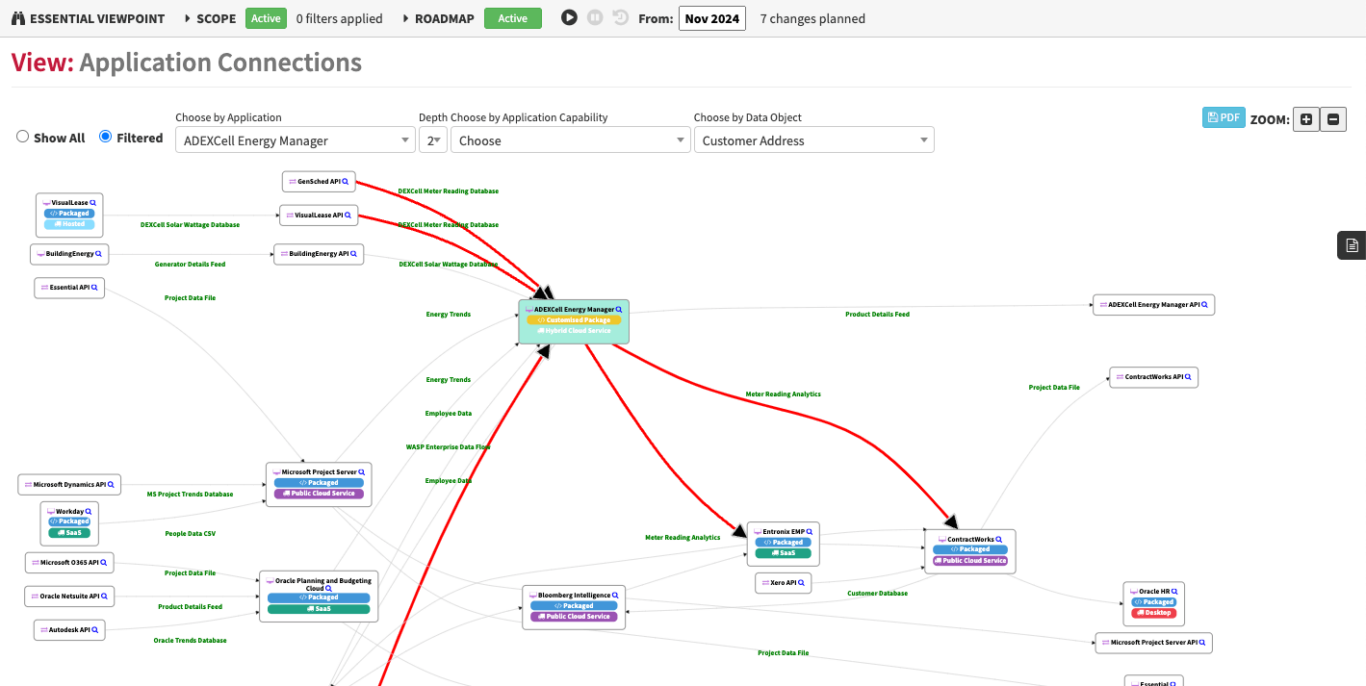Open the document side panel tab
This screenshot has width=1366, height=686.
1352,245
